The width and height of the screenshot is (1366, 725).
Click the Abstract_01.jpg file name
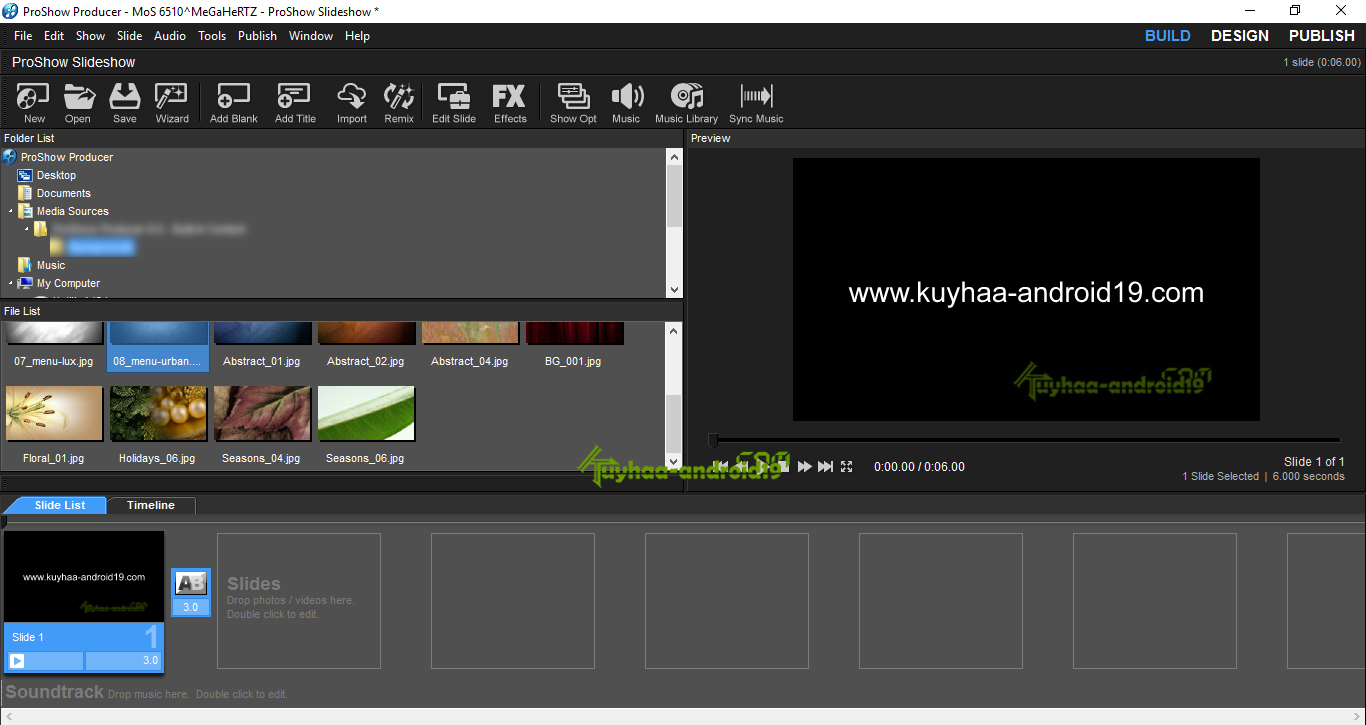tap(261, 361)
